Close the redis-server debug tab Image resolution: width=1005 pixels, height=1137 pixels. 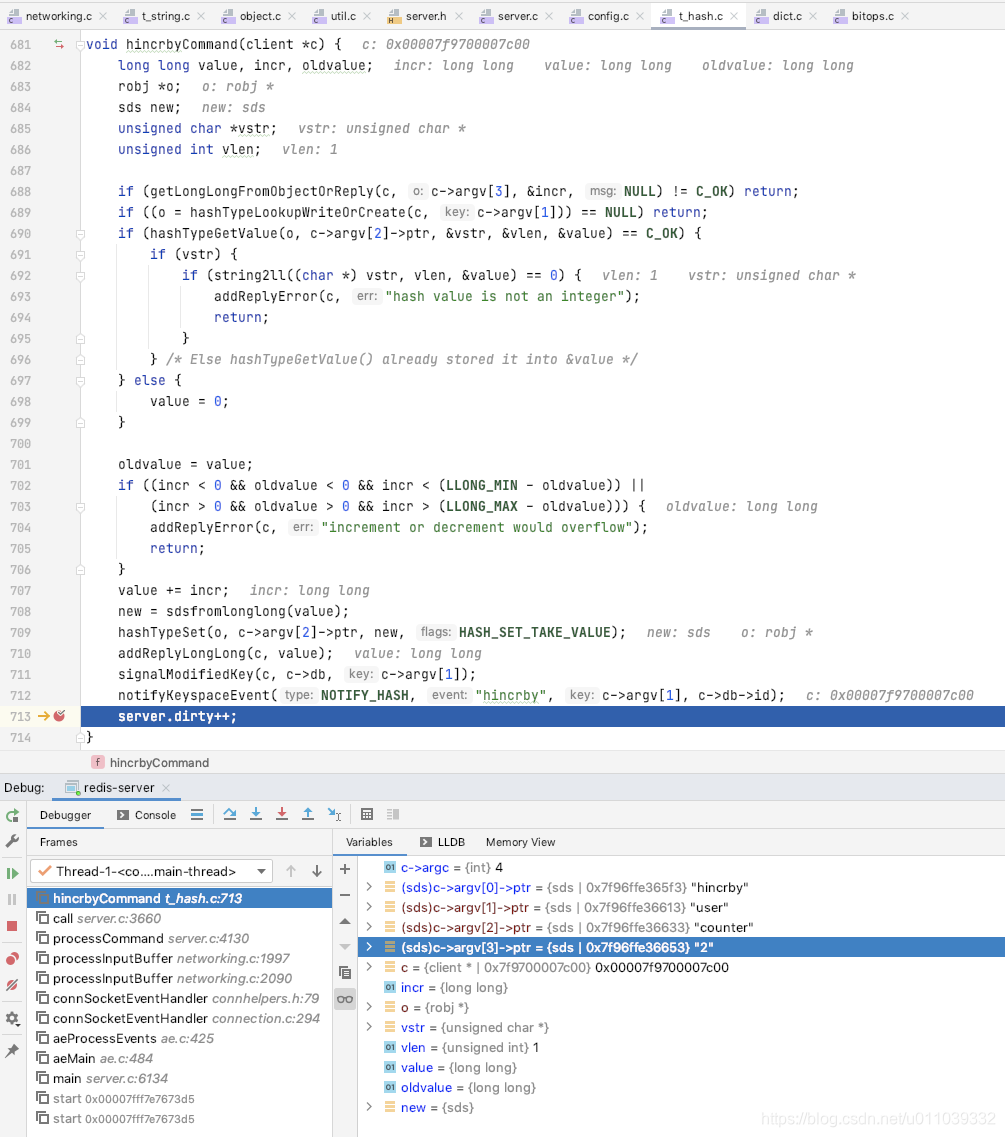coord(166,787)
